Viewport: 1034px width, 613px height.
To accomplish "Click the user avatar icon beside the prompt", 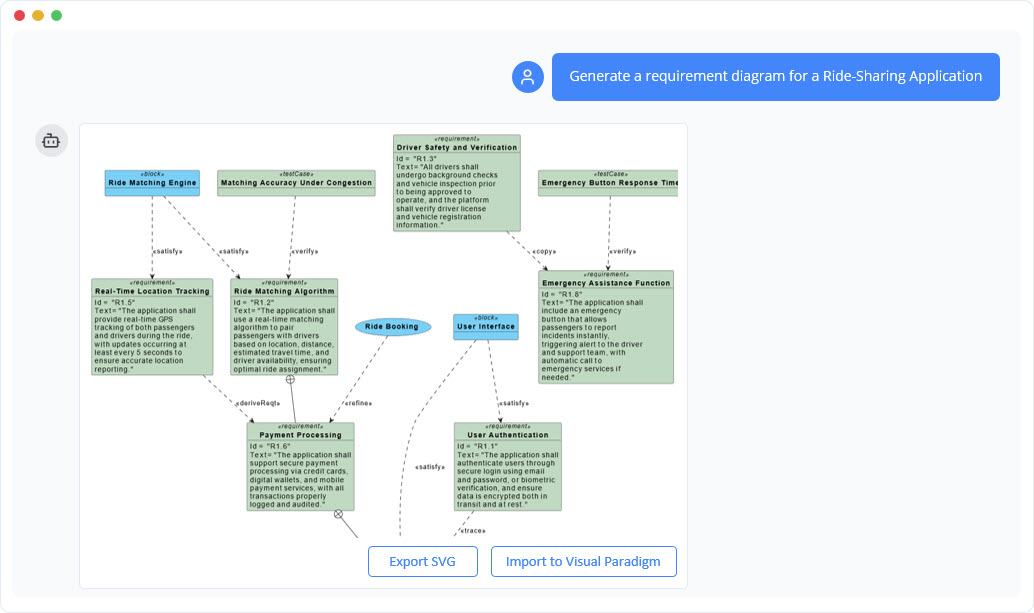I will (527, 76).
